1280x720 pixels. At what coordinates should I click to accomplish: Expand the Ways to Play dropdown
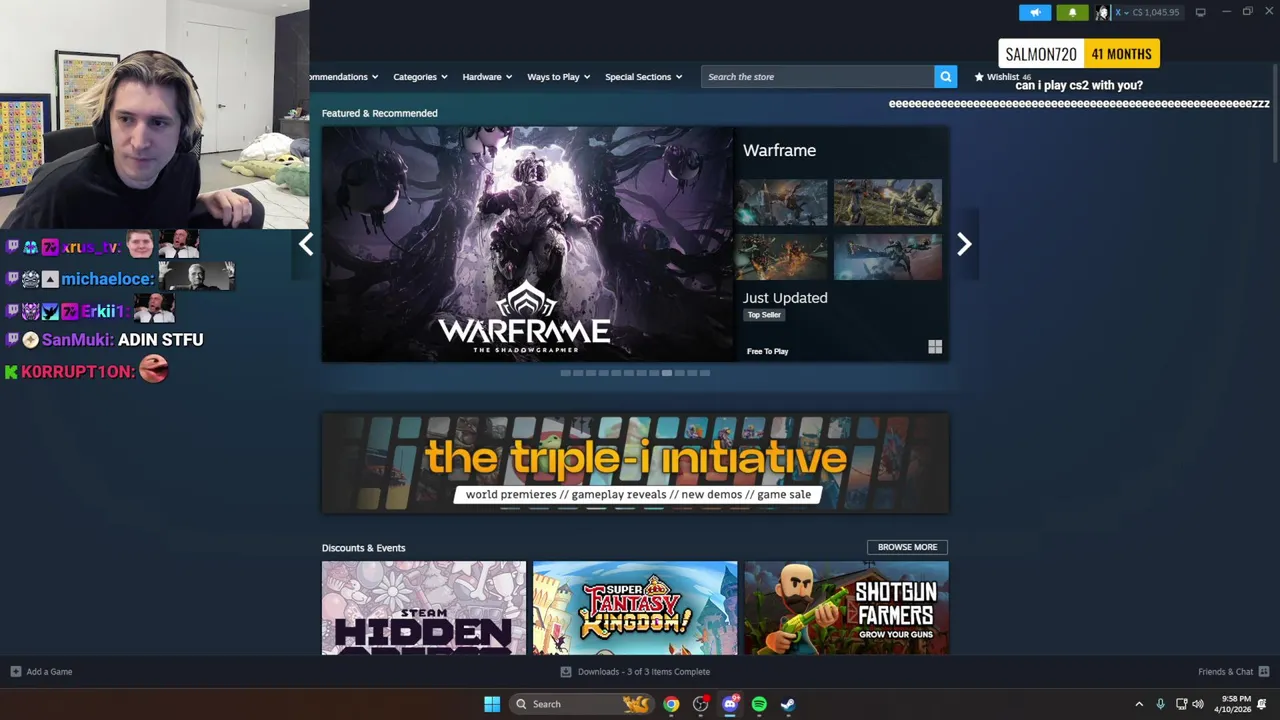point(559,77)
